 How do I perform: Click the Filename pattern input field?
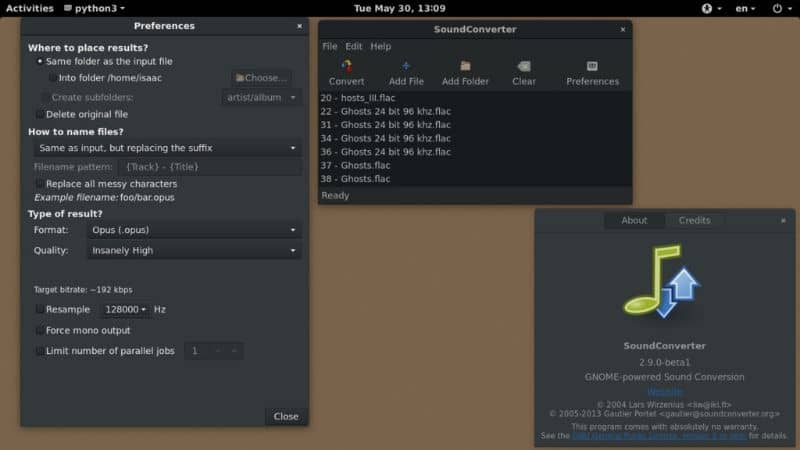[210, 167]
